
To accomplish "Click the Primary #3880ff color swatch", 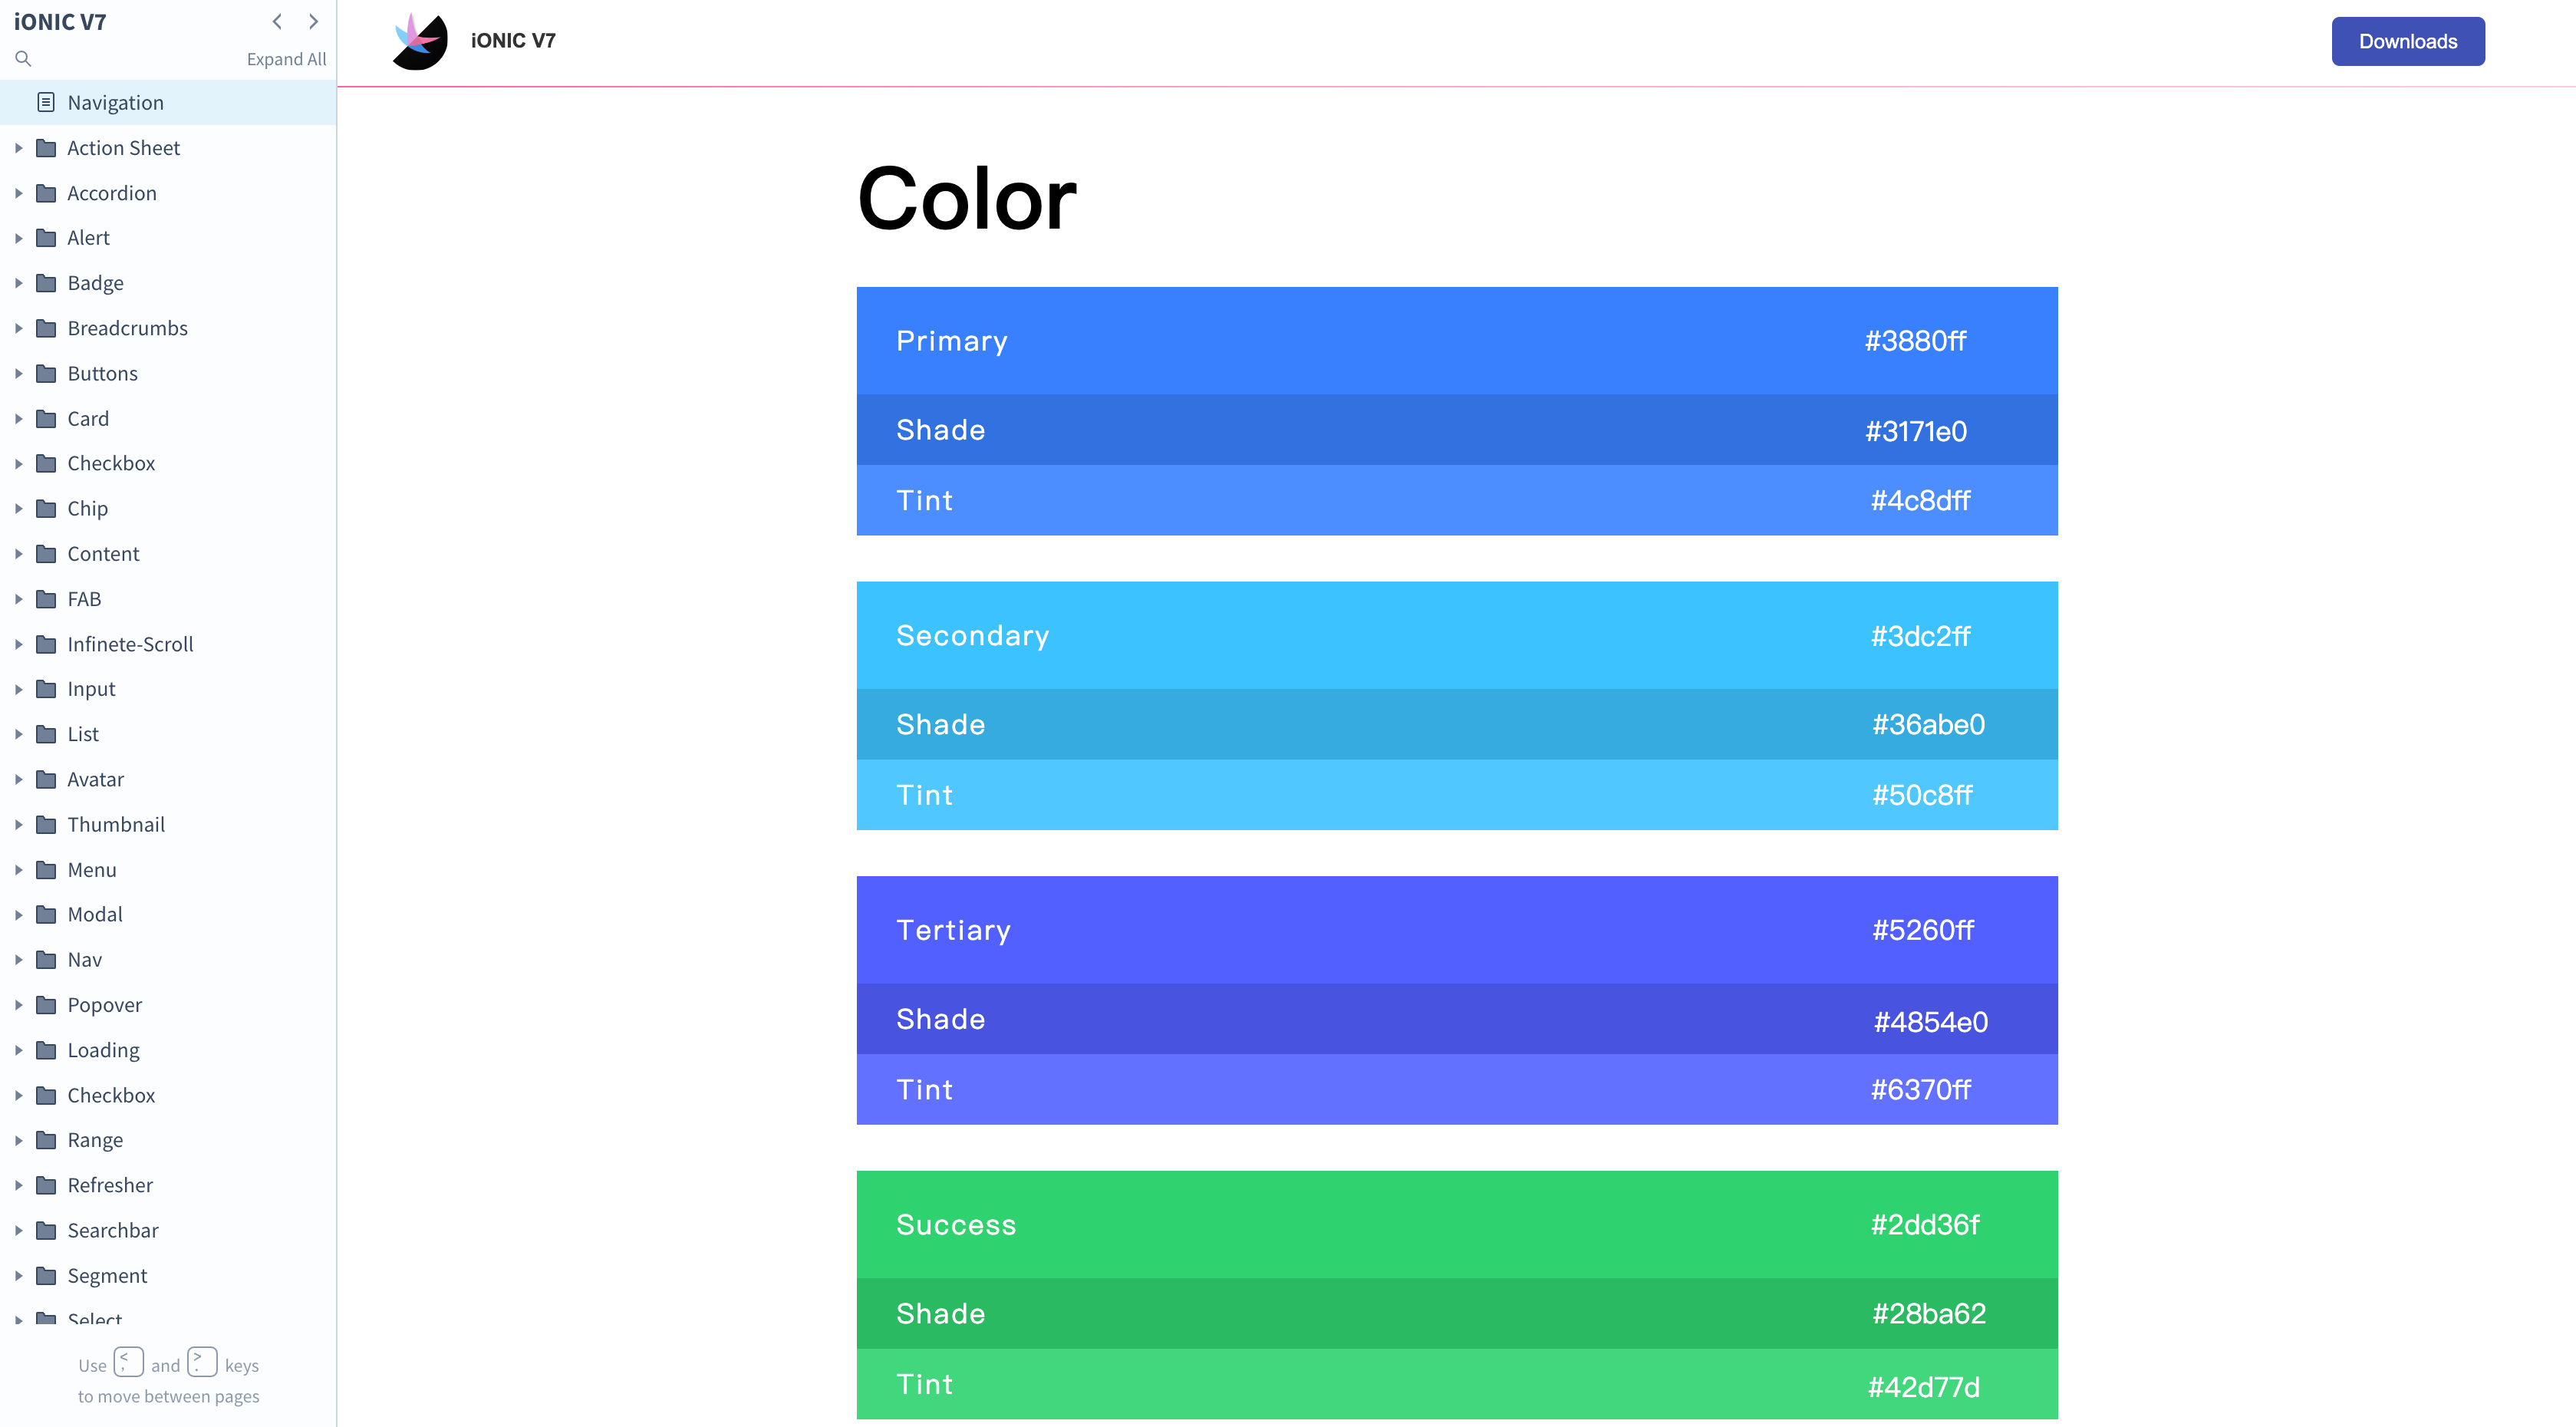I will (x=1456, y=341).
